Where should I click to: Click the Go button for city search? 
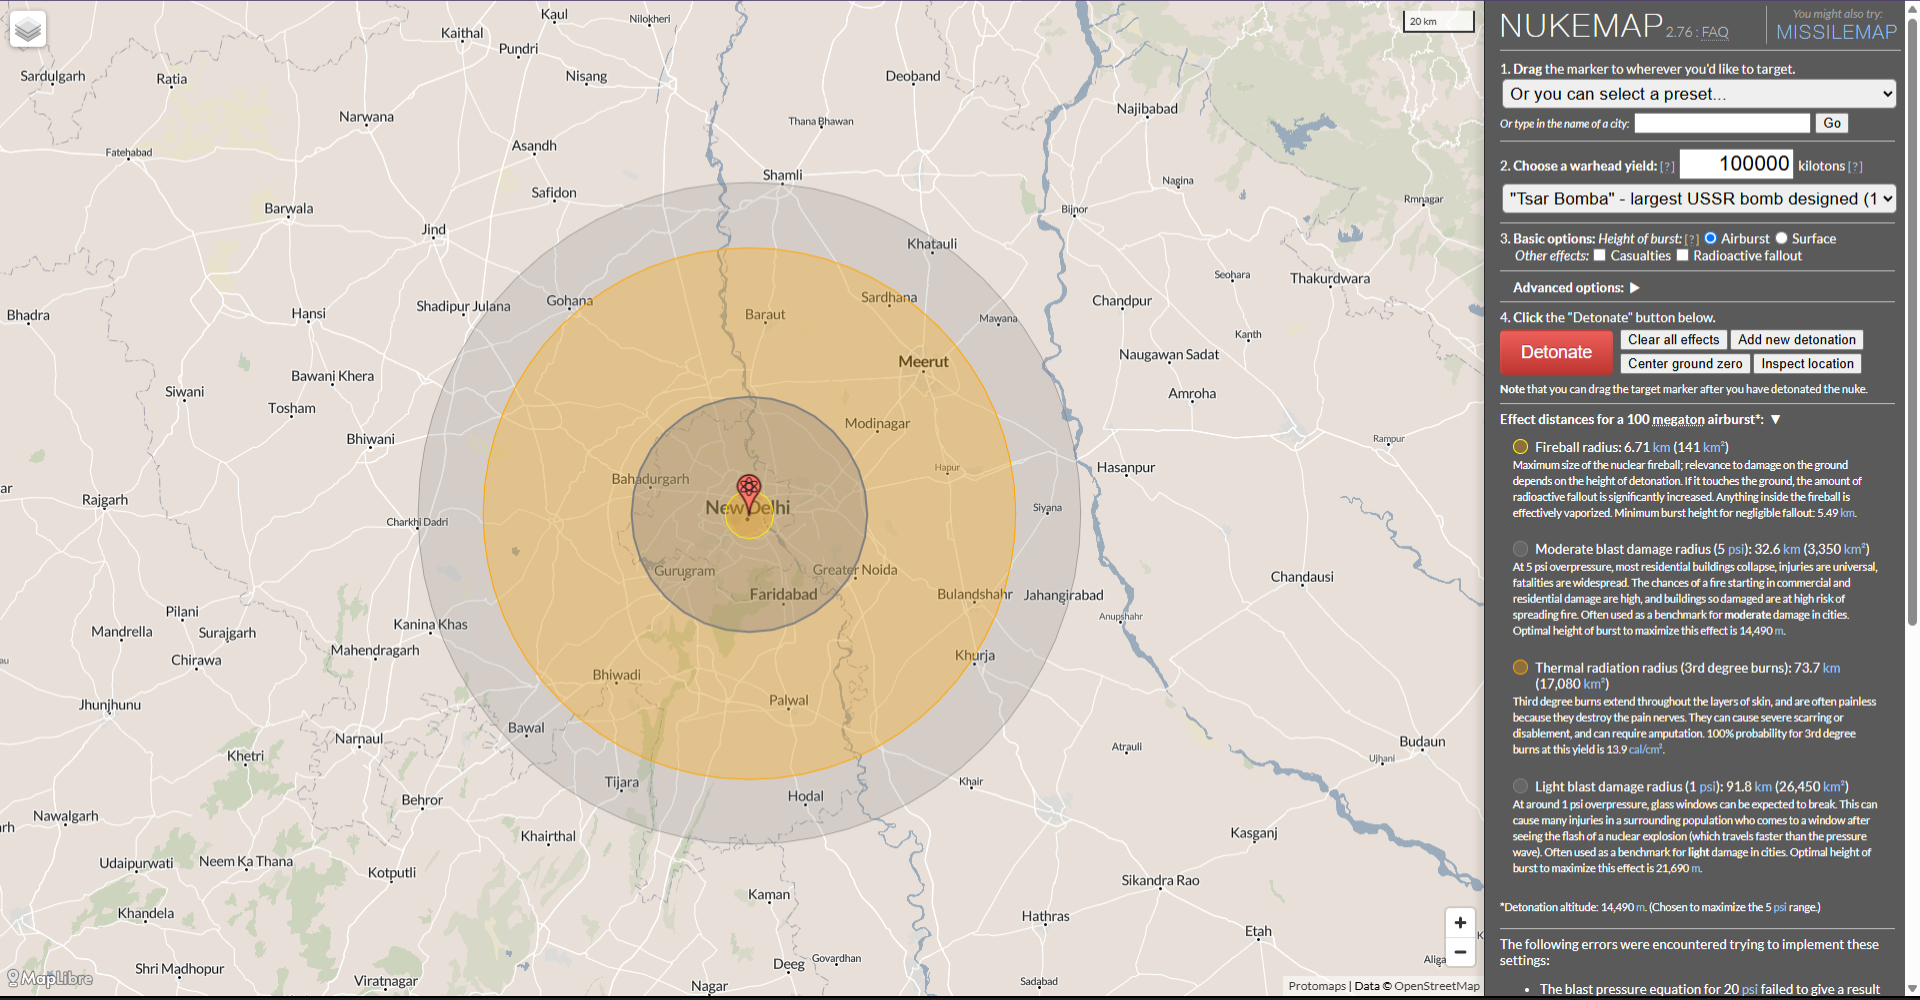coord(1832,123)
